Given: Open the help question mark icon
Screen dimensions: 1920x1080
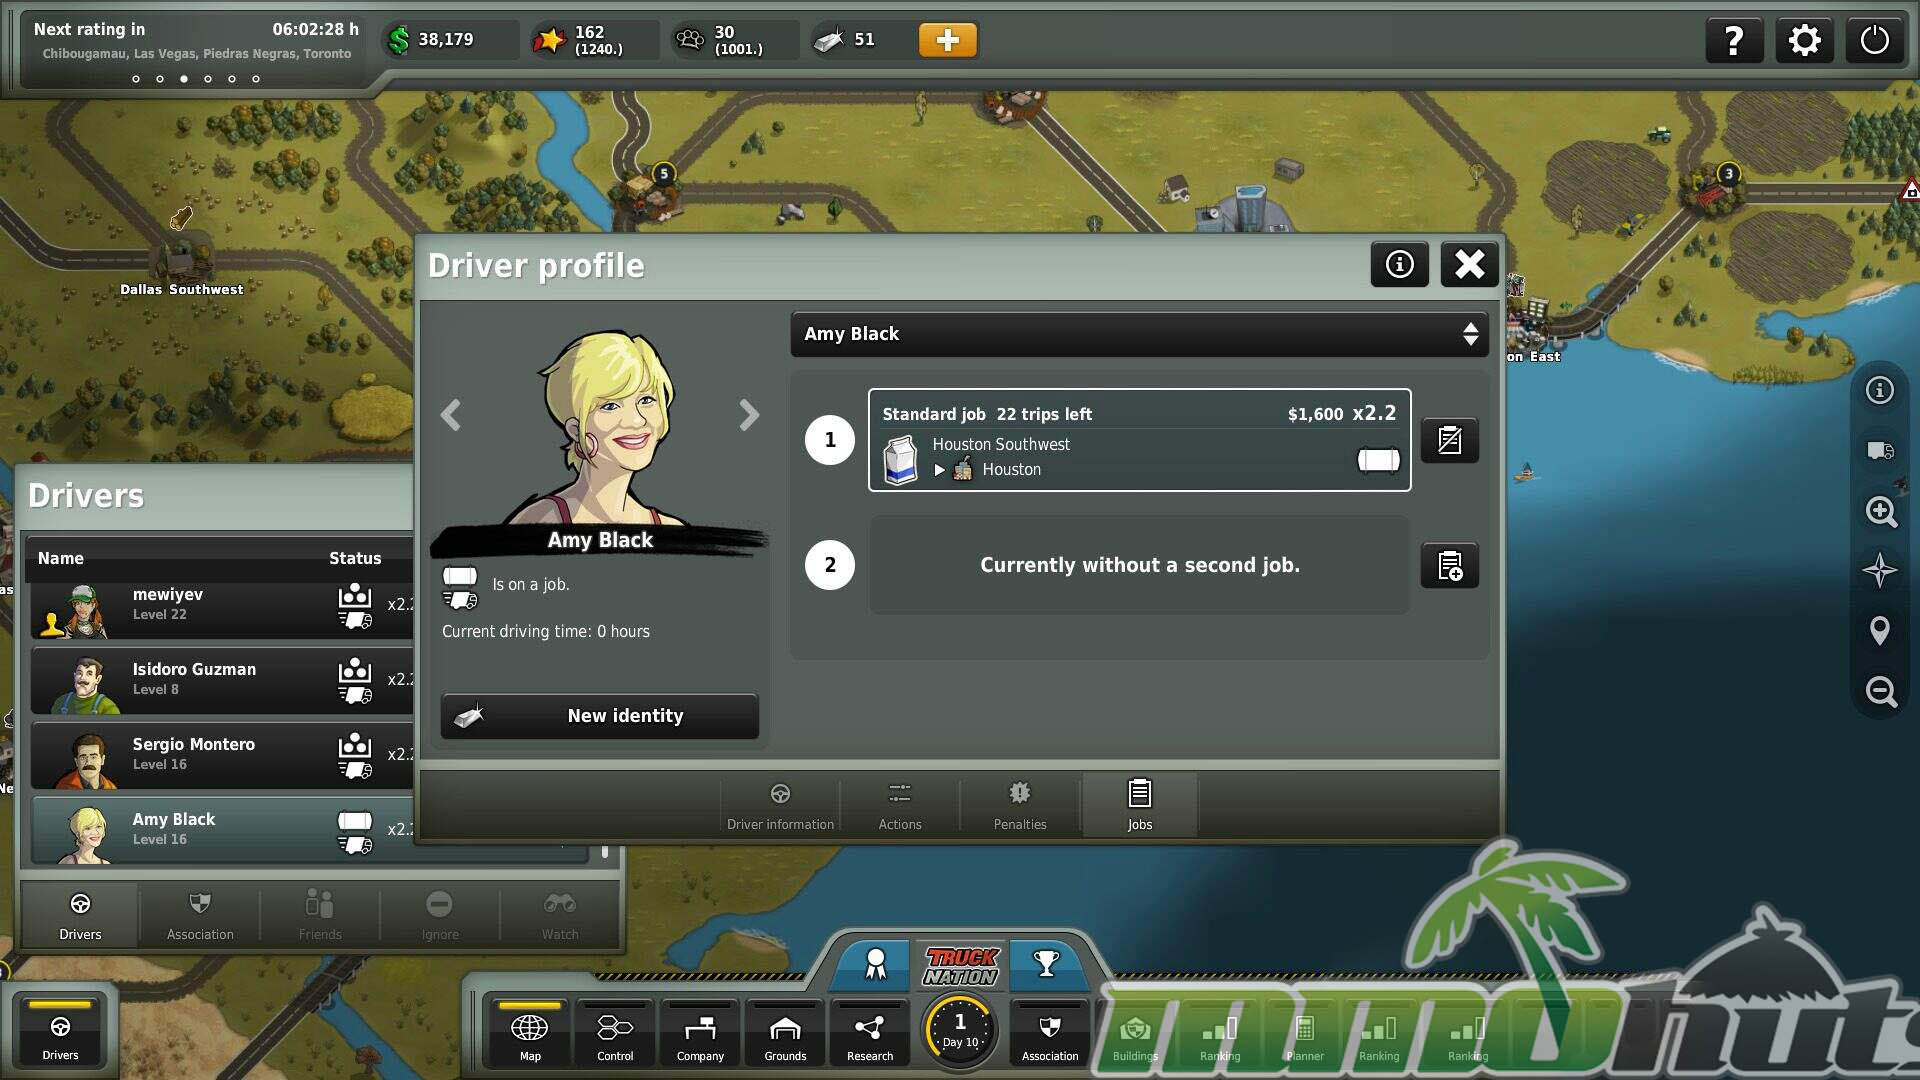Looking at the screenshot, I should coord(1734,41).
